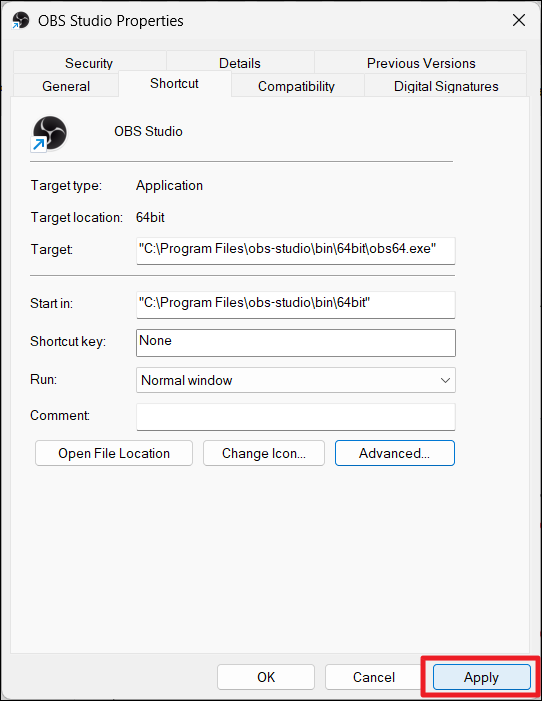Select the Compatibility tab
Screen dimensions: 542x701
[x=296, y=86]
